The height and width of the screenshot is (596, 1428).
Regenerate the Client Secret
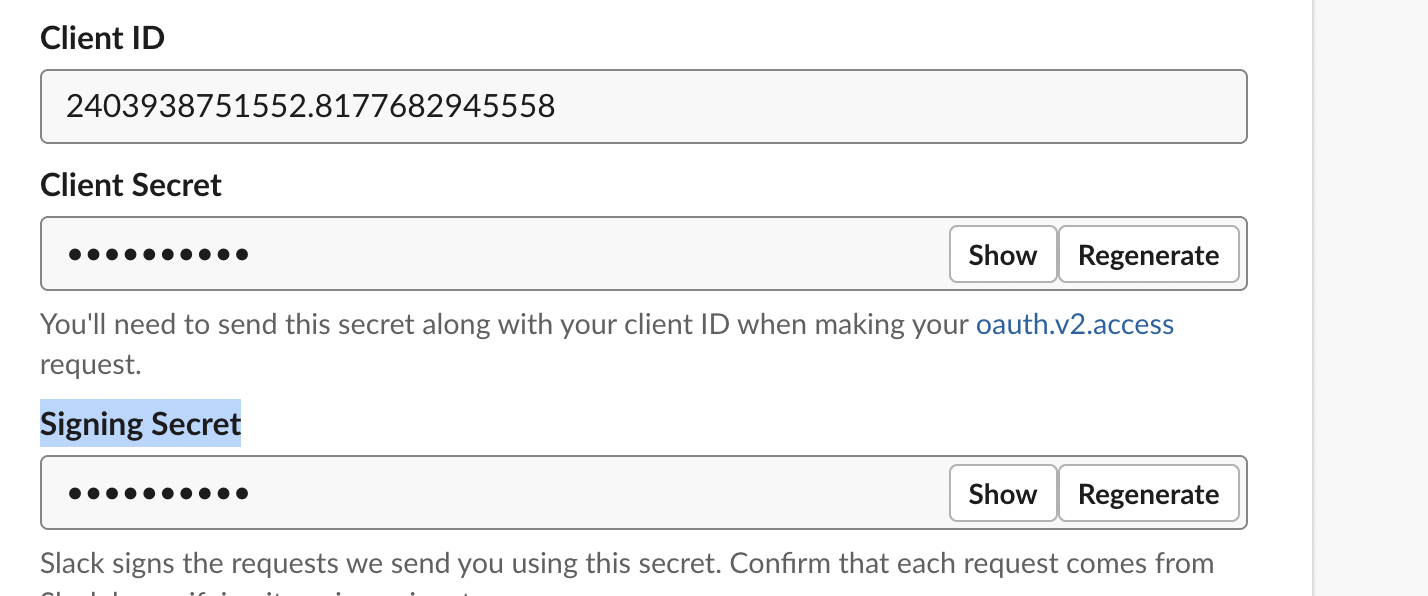pos(1148,255)
